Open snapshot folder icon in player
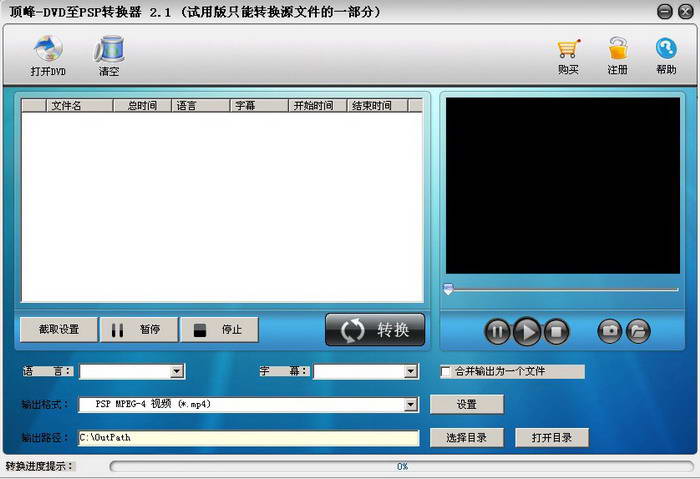 pyautogui.click(x=638, y=331)
